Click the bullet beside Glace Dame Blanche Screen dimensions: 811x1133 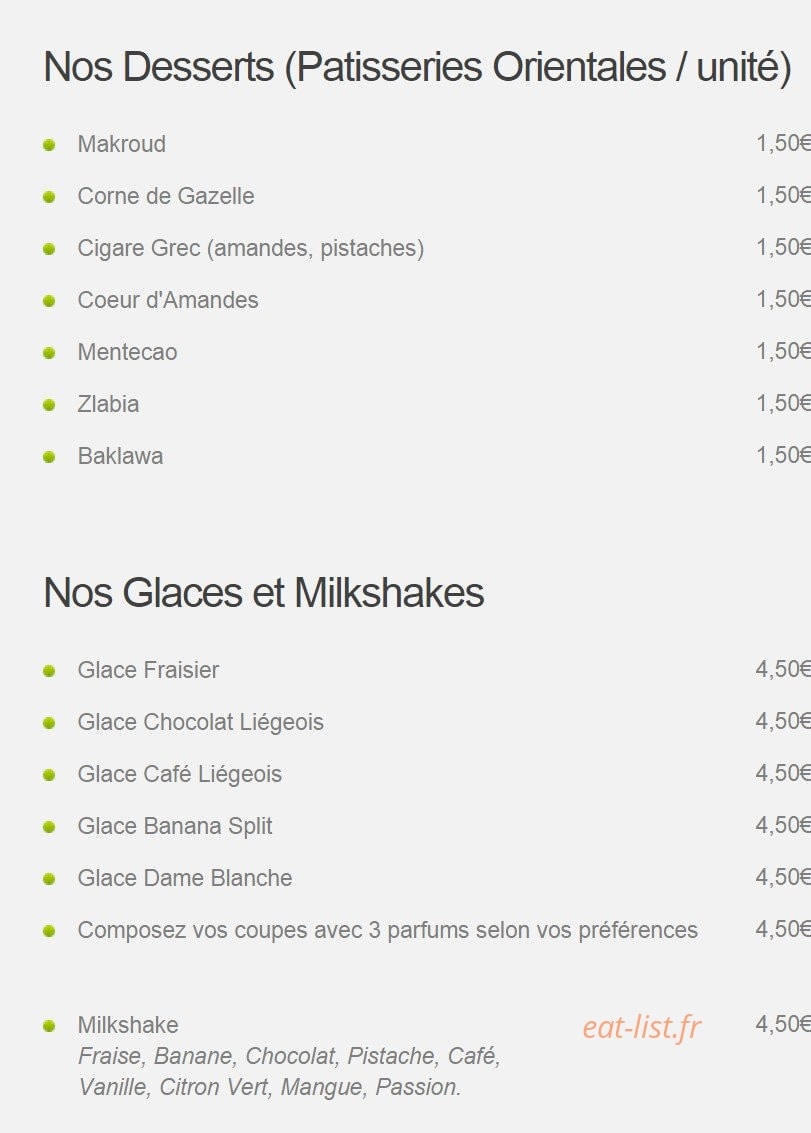point(49,879)
